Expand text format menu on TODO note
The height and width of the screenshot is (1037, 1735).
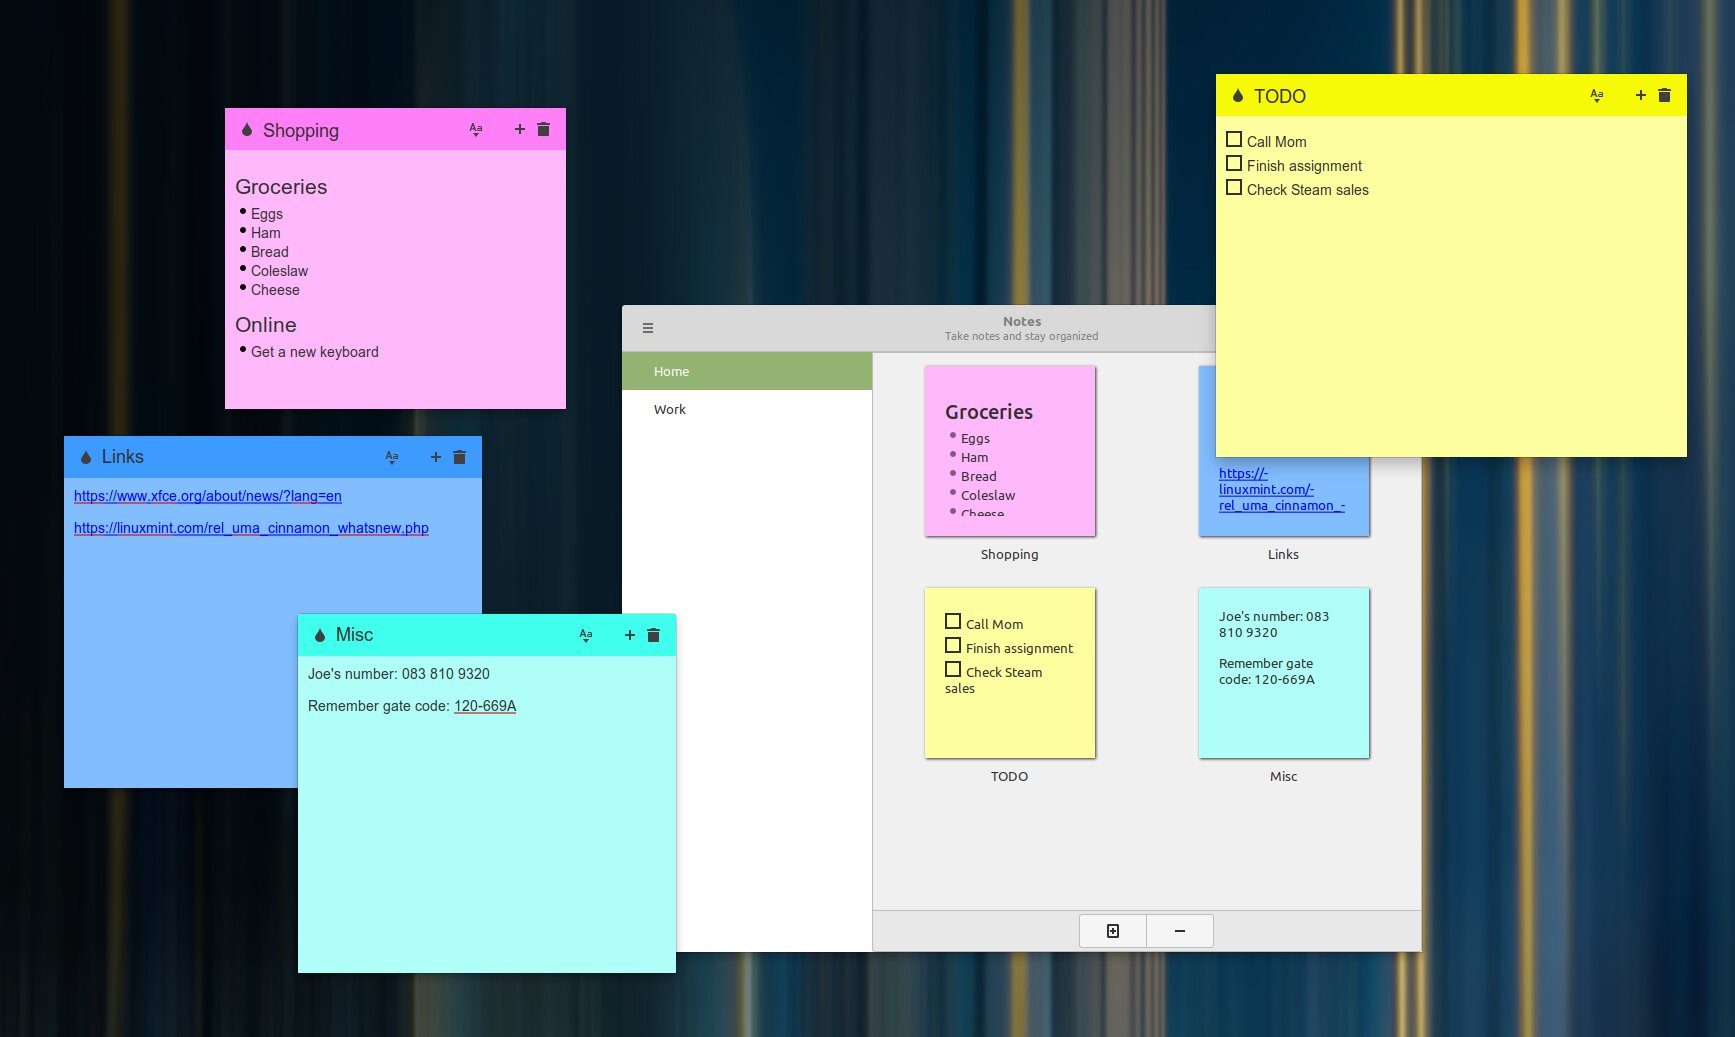pyautogui.click(x=1597, y=95)
